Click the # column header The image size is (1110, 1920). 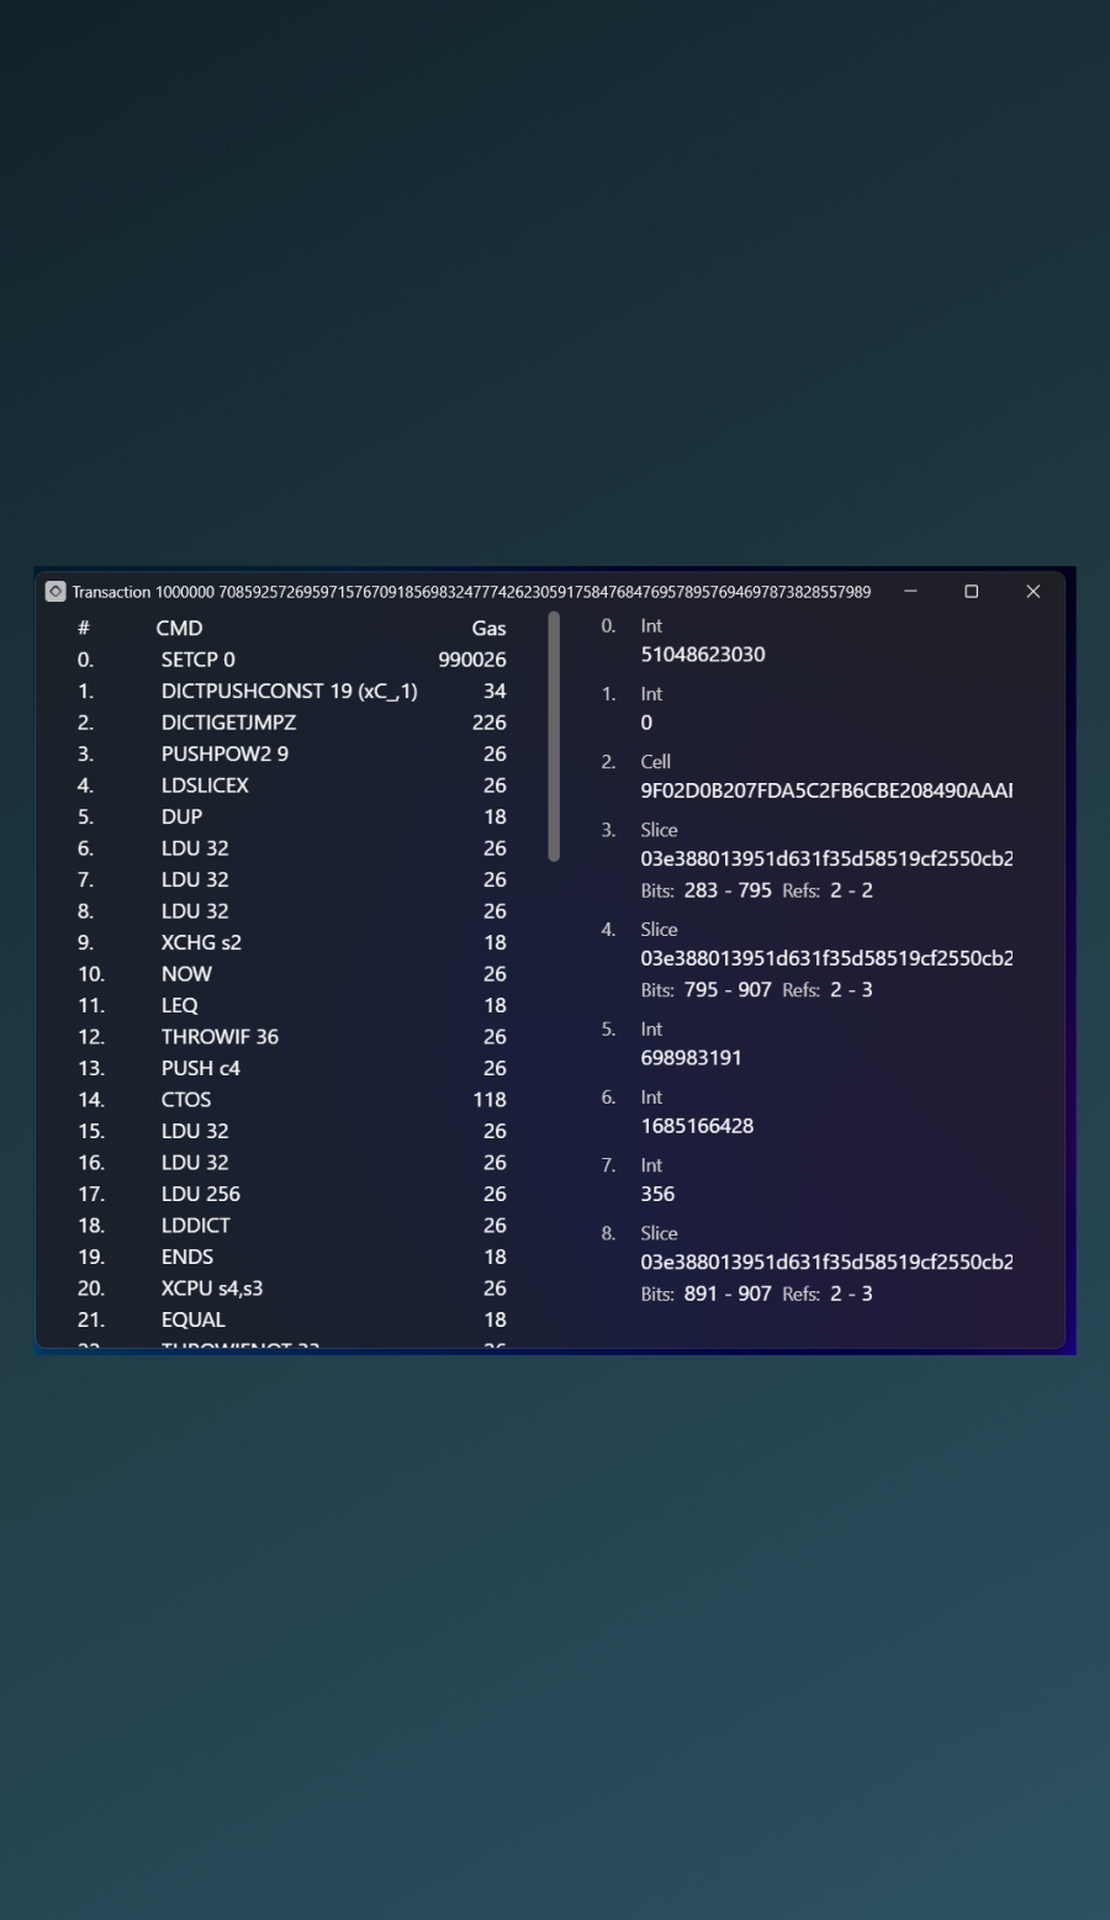(84, 628)
